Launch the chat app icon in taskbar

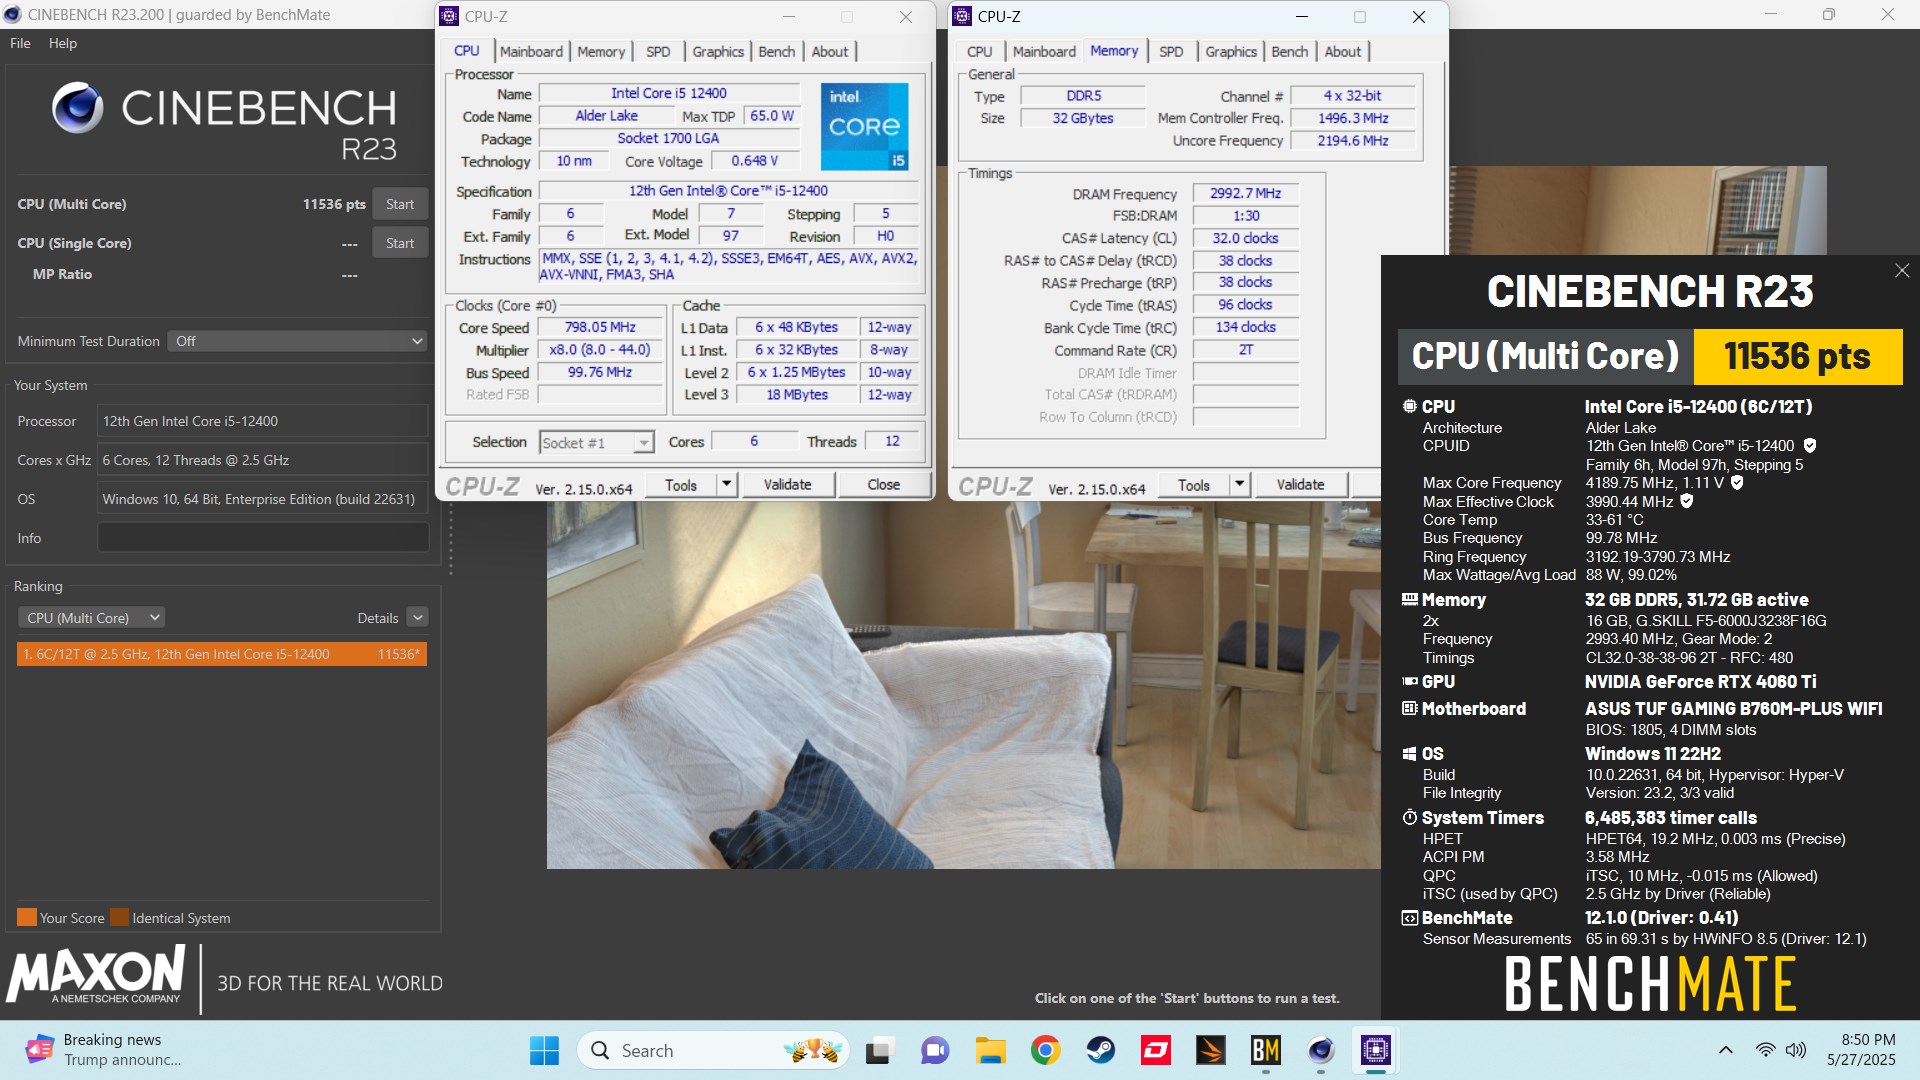934,1050
